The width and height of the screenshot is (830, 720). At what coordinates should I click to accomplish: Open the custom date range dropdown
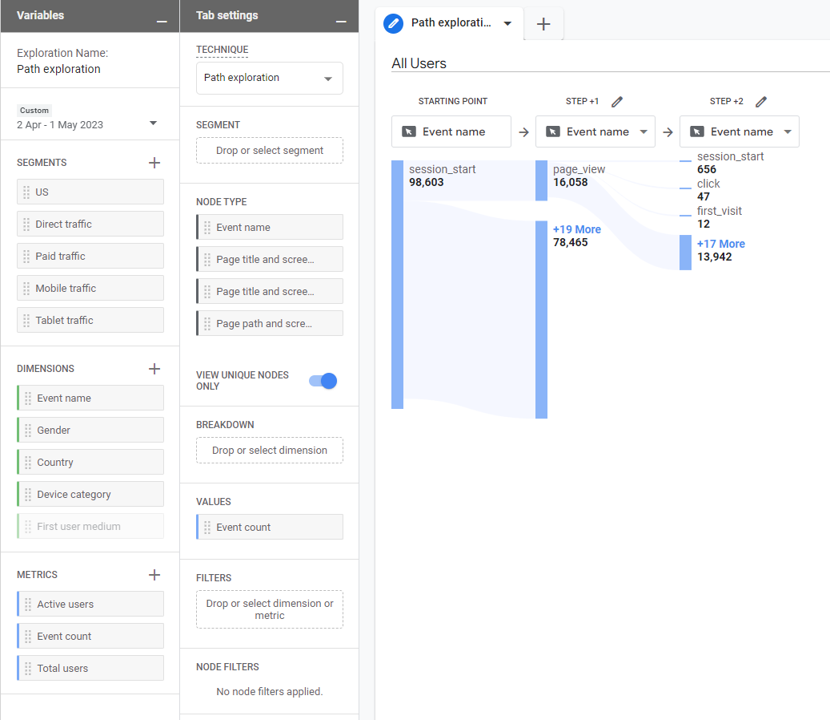pyautogui.click(x=154, y=123)
